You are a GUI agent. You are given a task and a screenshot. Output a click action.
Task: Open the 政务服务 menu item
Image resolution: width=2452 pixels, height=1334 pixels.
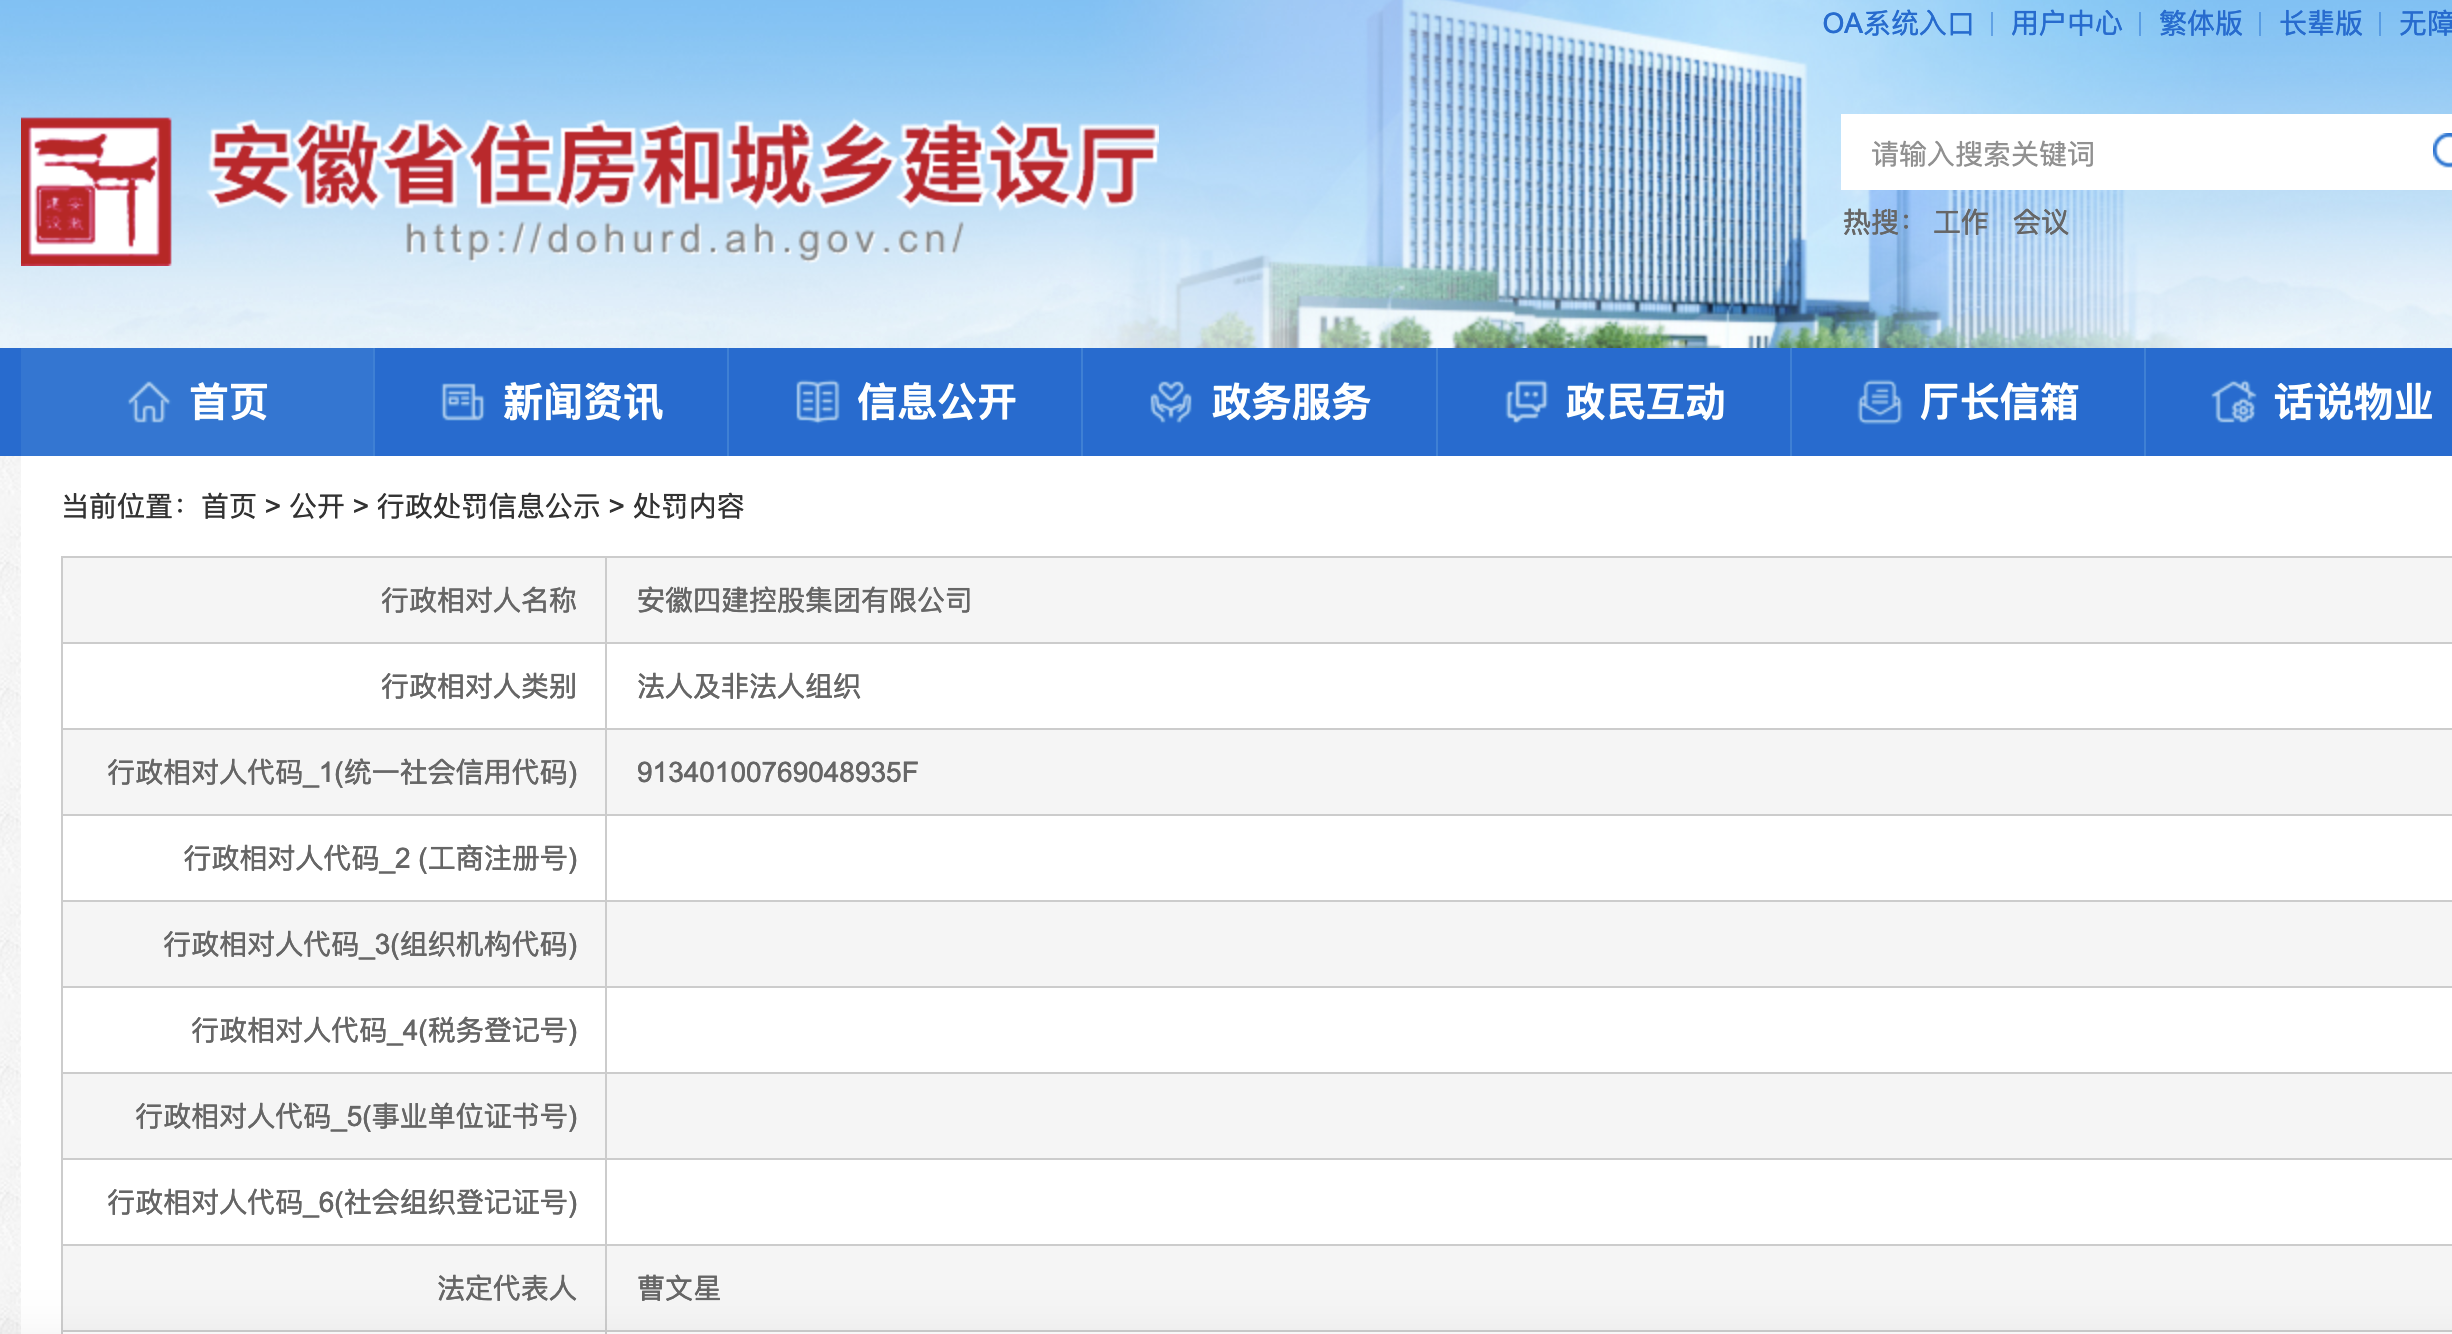[1291, 402]
